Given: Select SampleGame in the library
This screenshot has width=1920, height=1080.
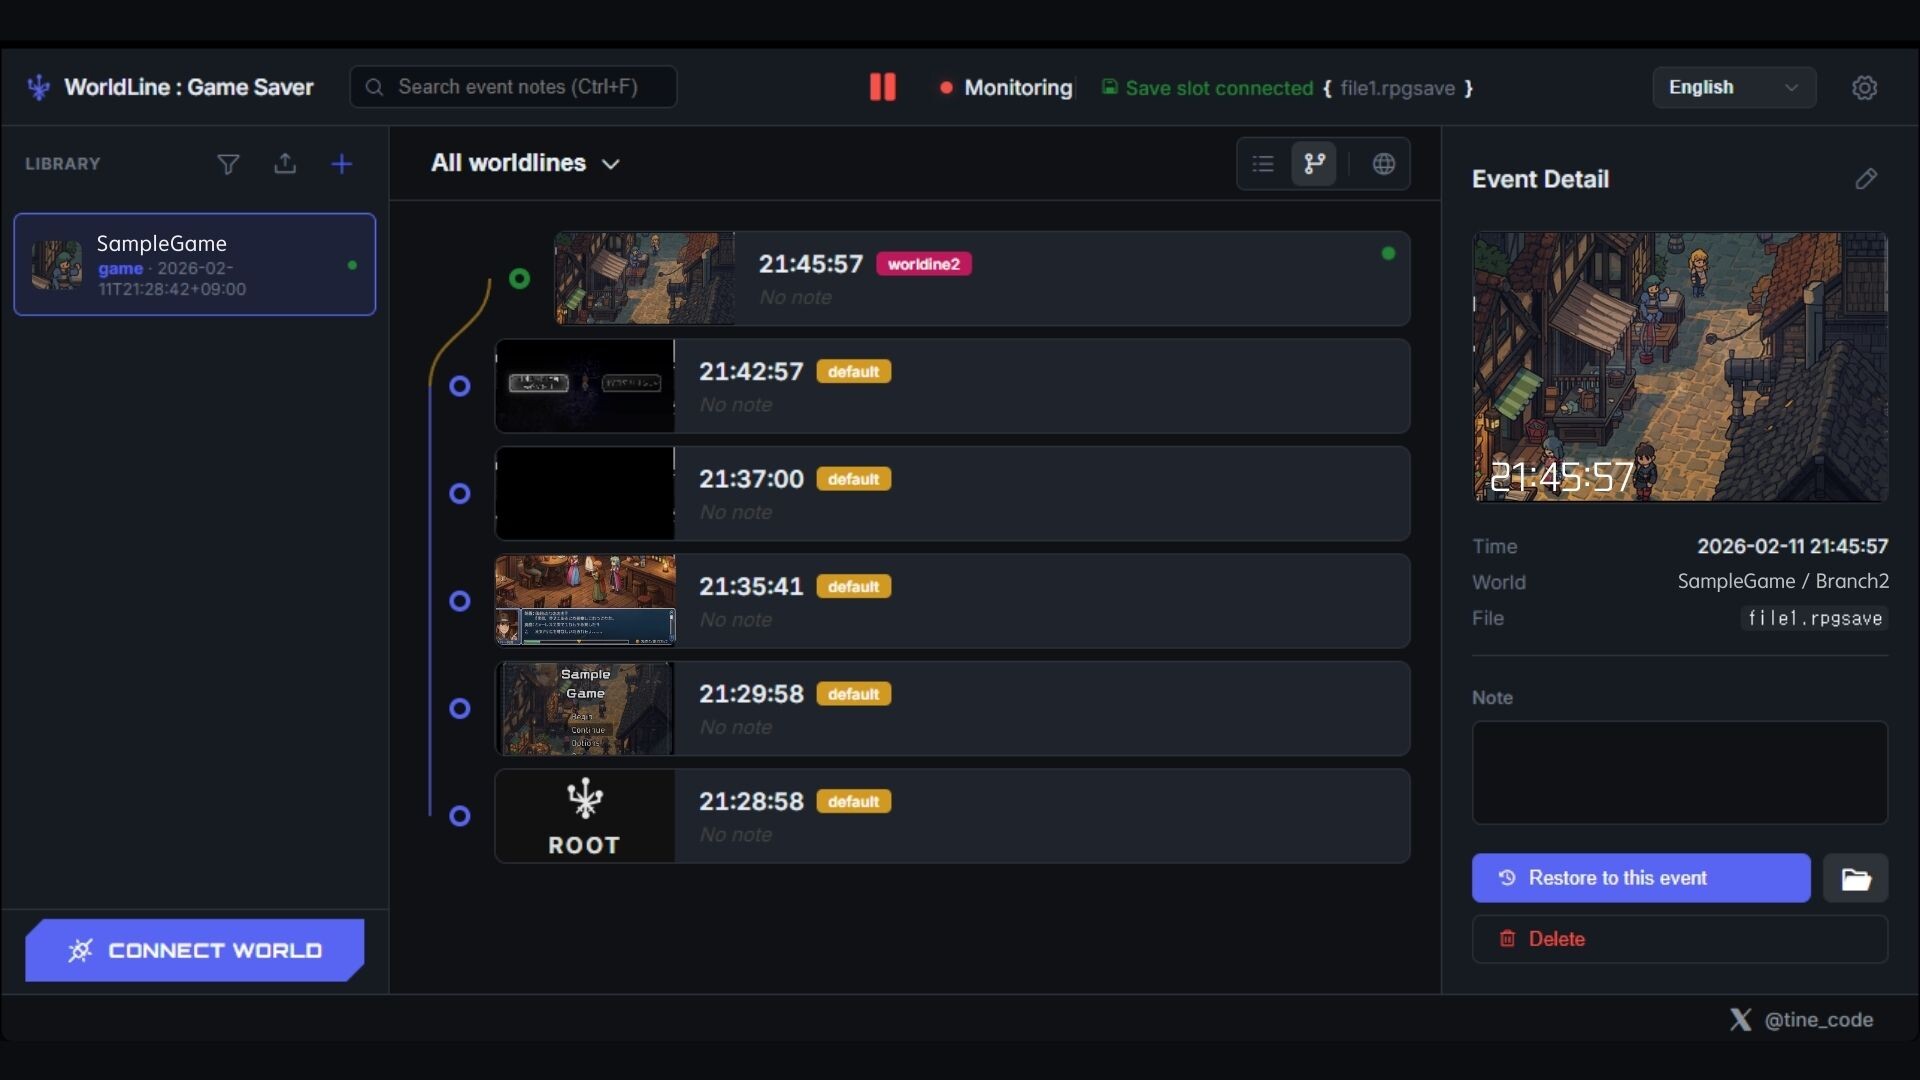Looking at the screenshot, I should pyautogui.click(x=195, y=265).
